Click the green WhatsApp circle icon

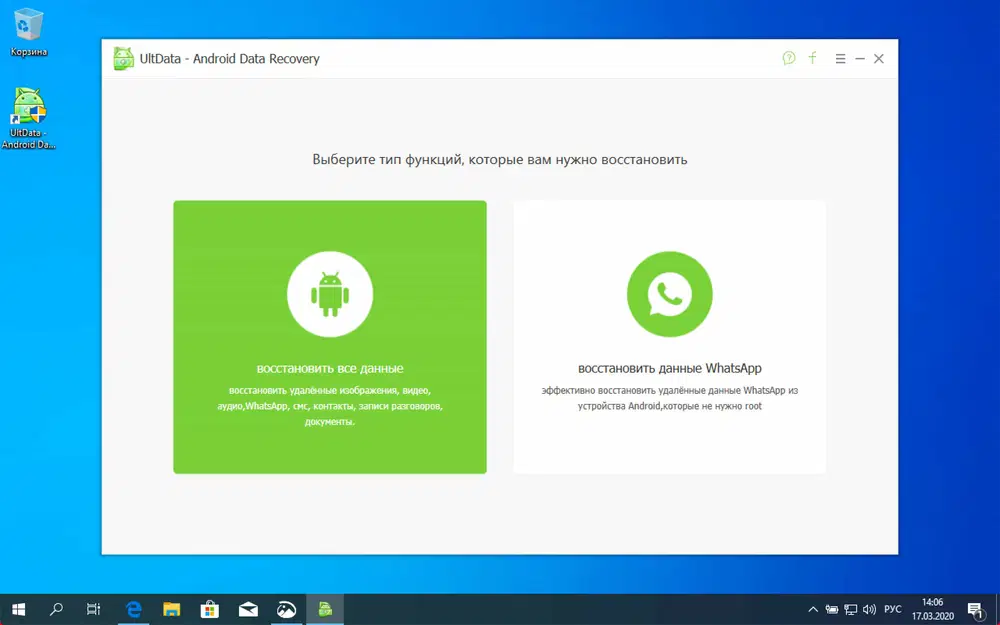point(669,293)
